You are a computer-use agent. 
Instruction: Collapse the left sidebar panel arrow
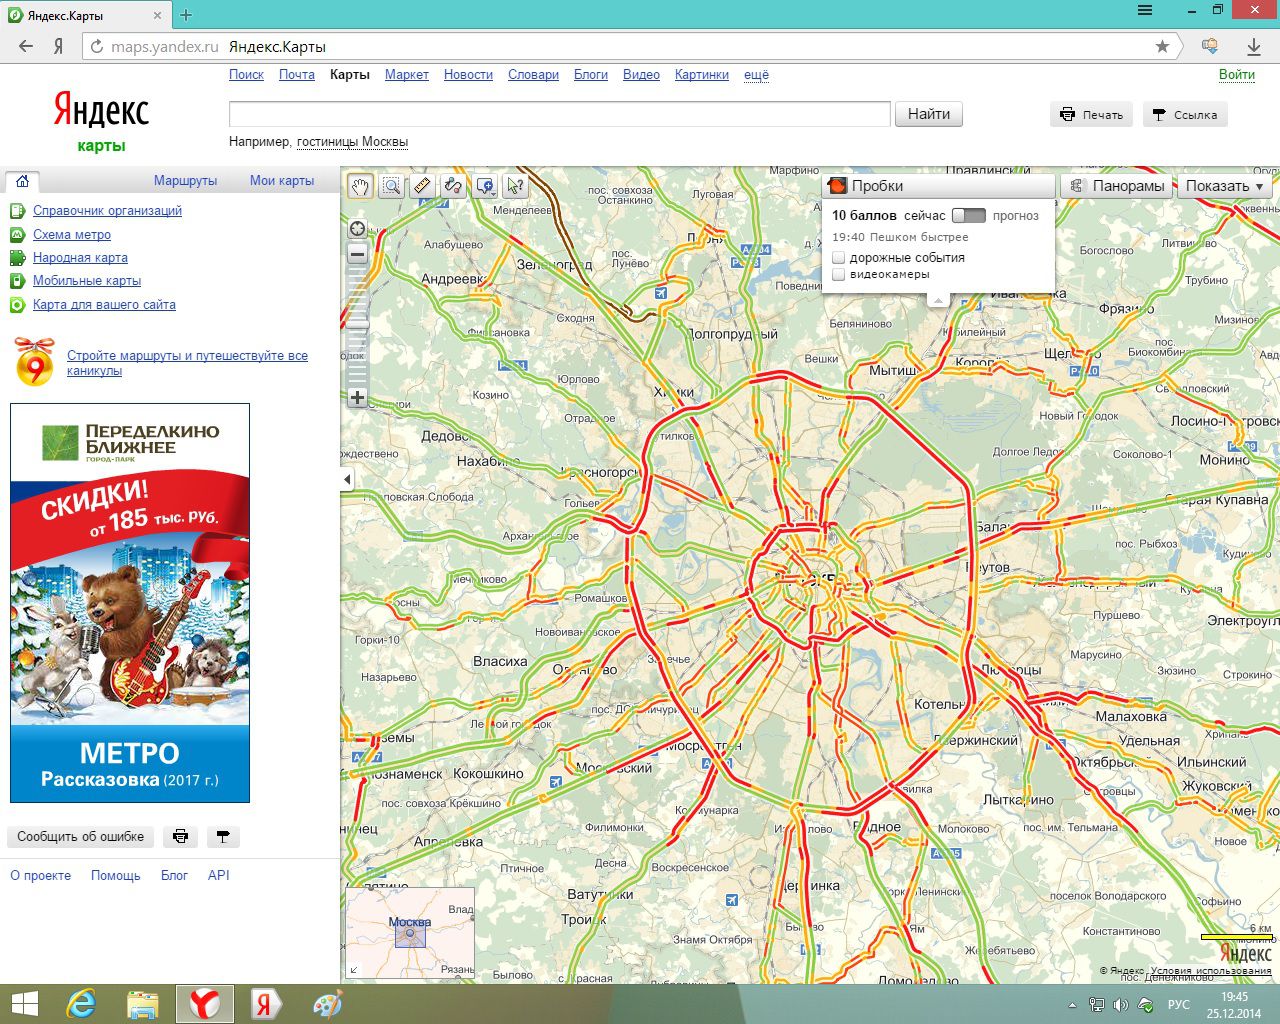[x=347, y=479]
